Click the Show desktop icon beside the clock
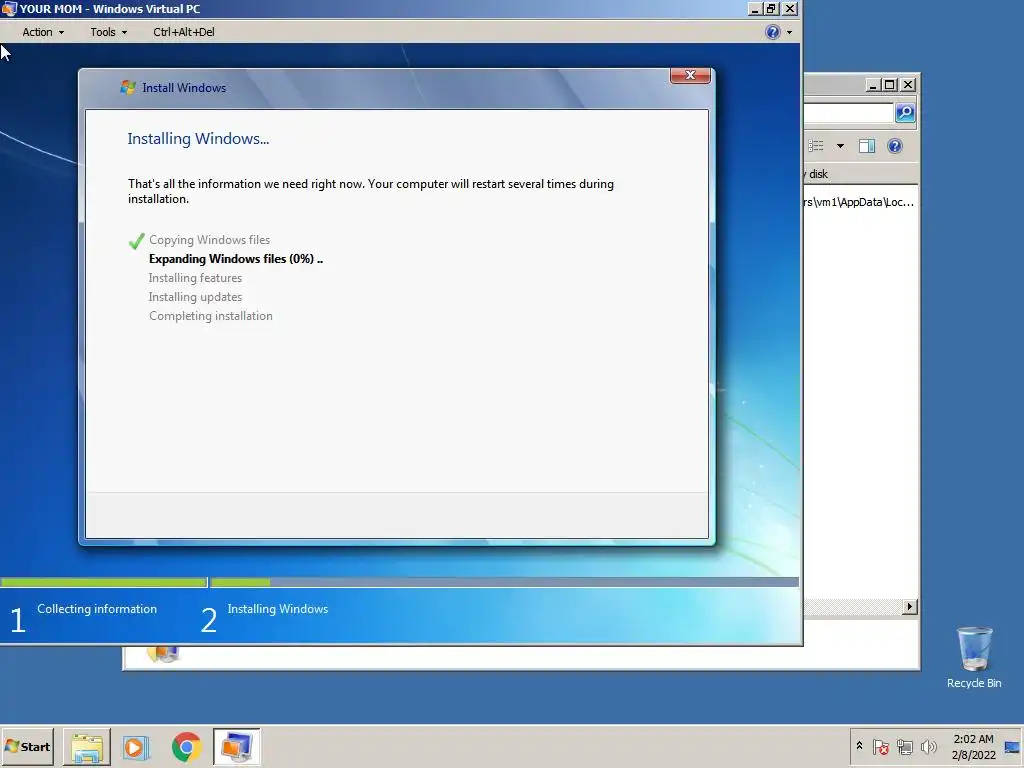Viewport: 1024px width, 768px height. (1012, 747)
